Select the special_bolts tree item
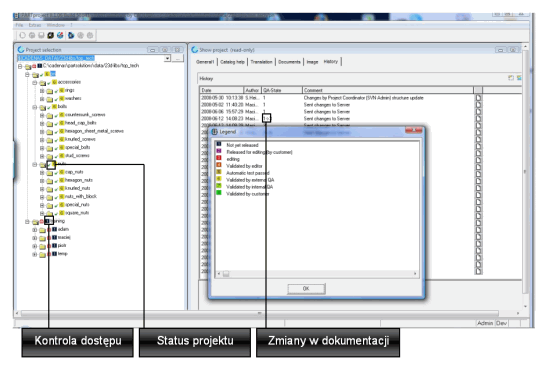This screenshot has width=550, height=376. click(x=78, y=147)
